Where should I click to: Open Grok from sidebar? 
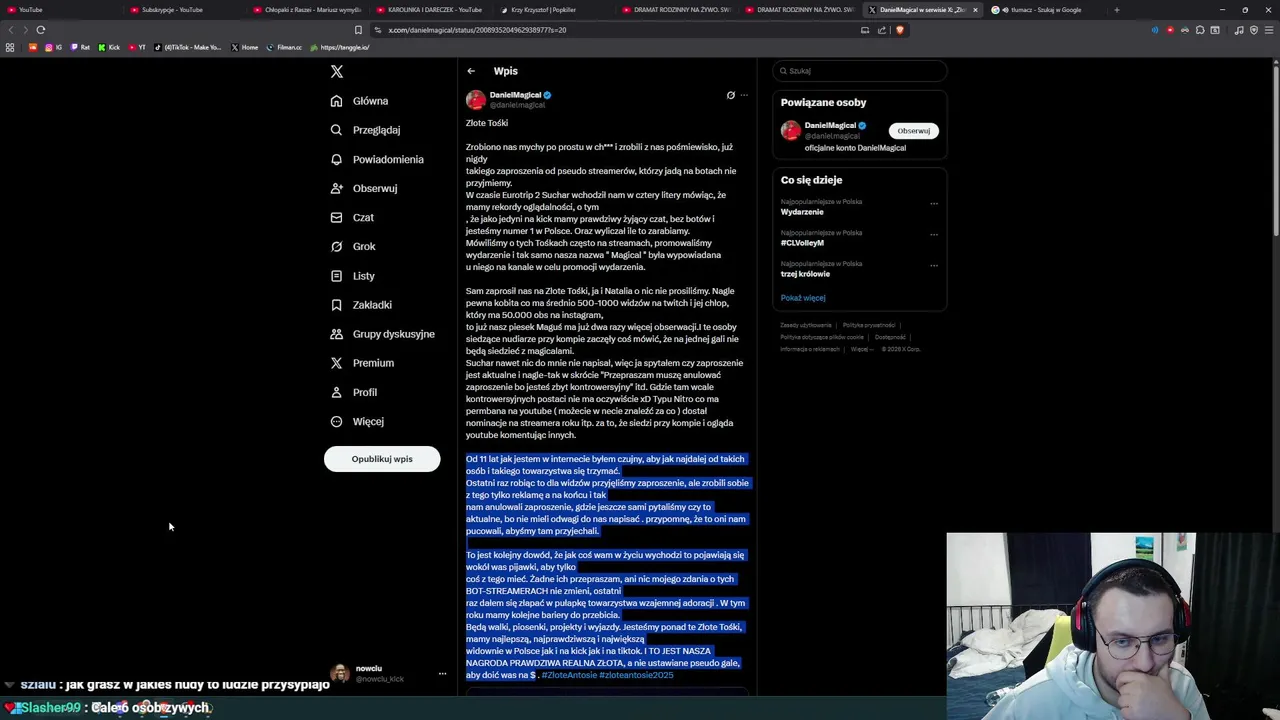(x=352, y=246)
